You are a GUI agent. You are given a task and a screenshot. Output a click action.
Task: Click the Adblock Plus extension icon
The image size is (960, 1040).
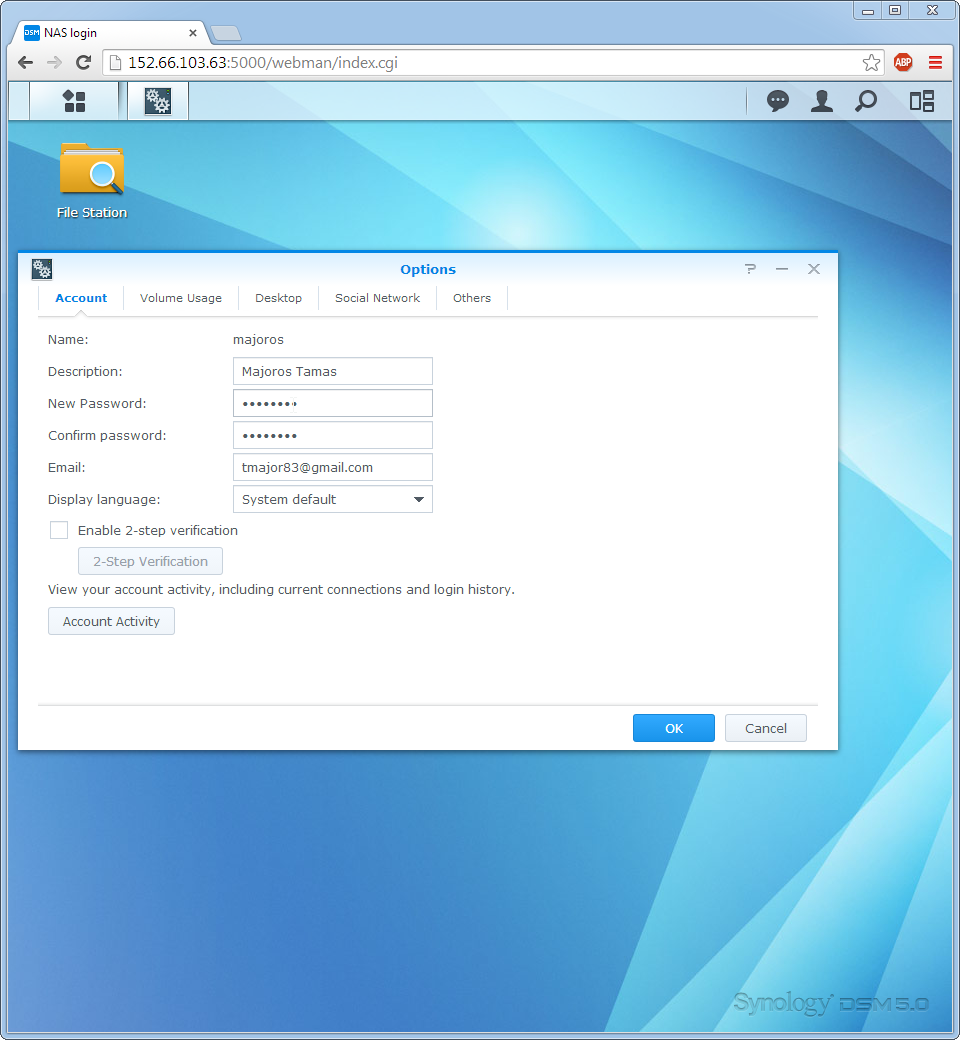(903, 62)
